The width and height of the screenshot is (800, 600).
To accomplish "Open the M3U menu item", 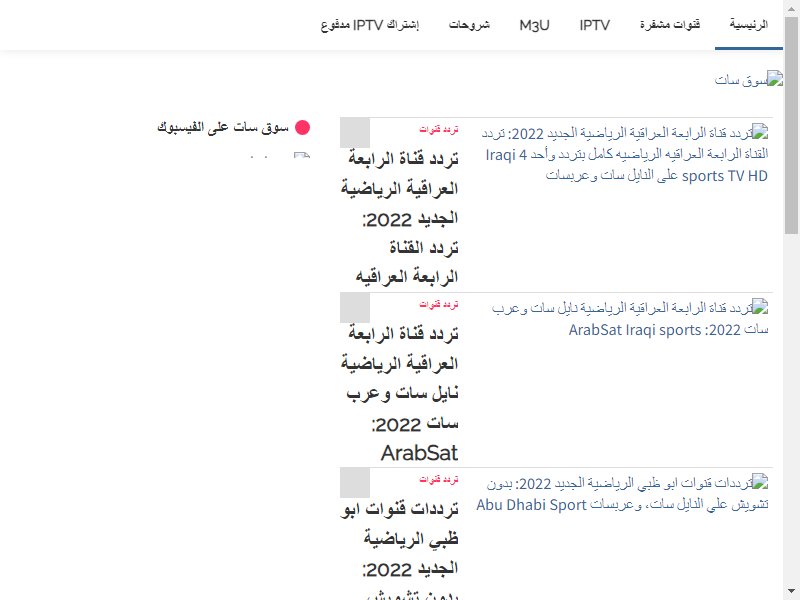I will [x=534, y=24].
